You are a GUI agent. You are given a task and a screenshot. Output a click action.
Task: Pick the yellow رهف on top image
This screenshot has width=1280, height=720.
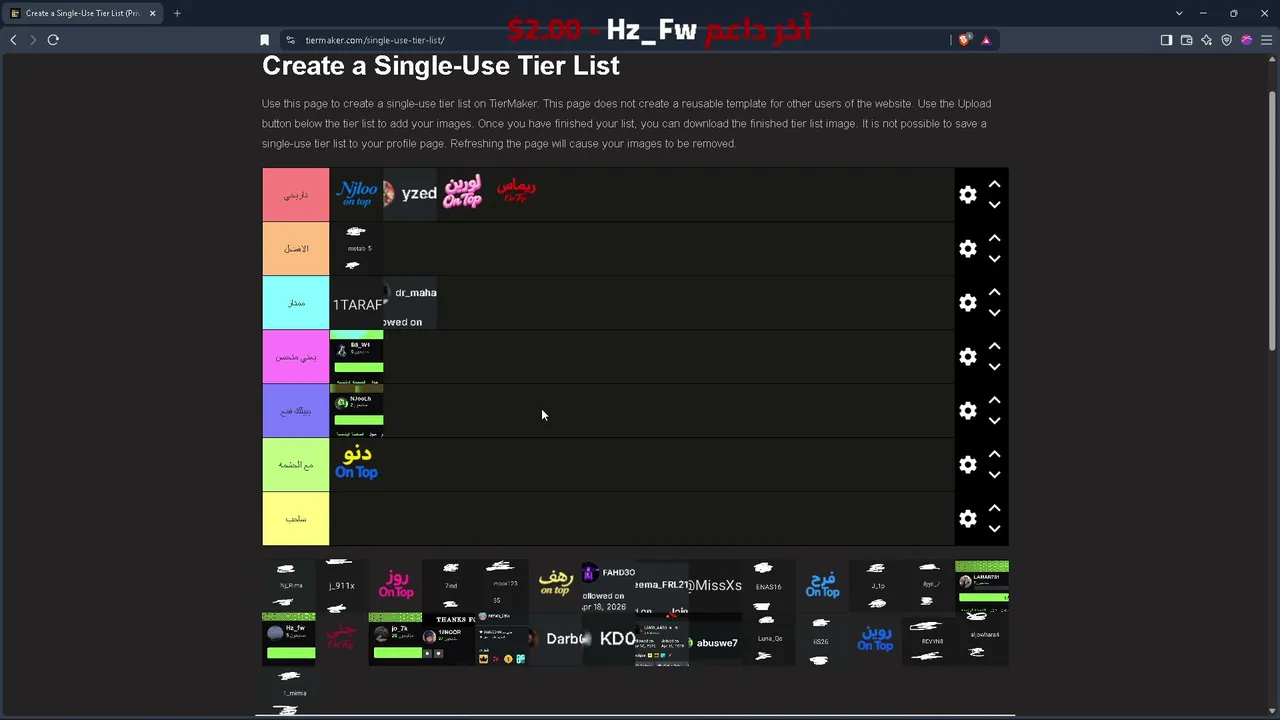pos(555,586)
